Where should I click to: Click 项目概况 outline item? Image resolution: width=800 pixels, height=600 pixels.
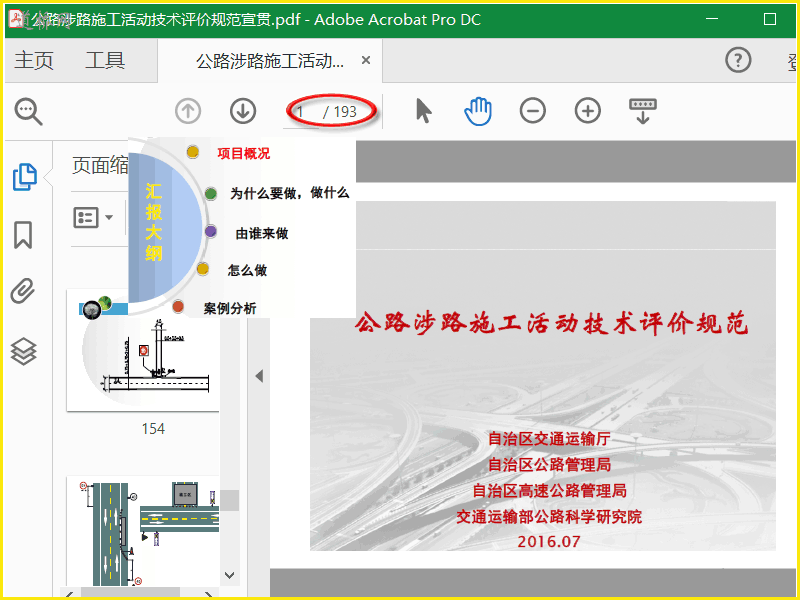point(243,153)
